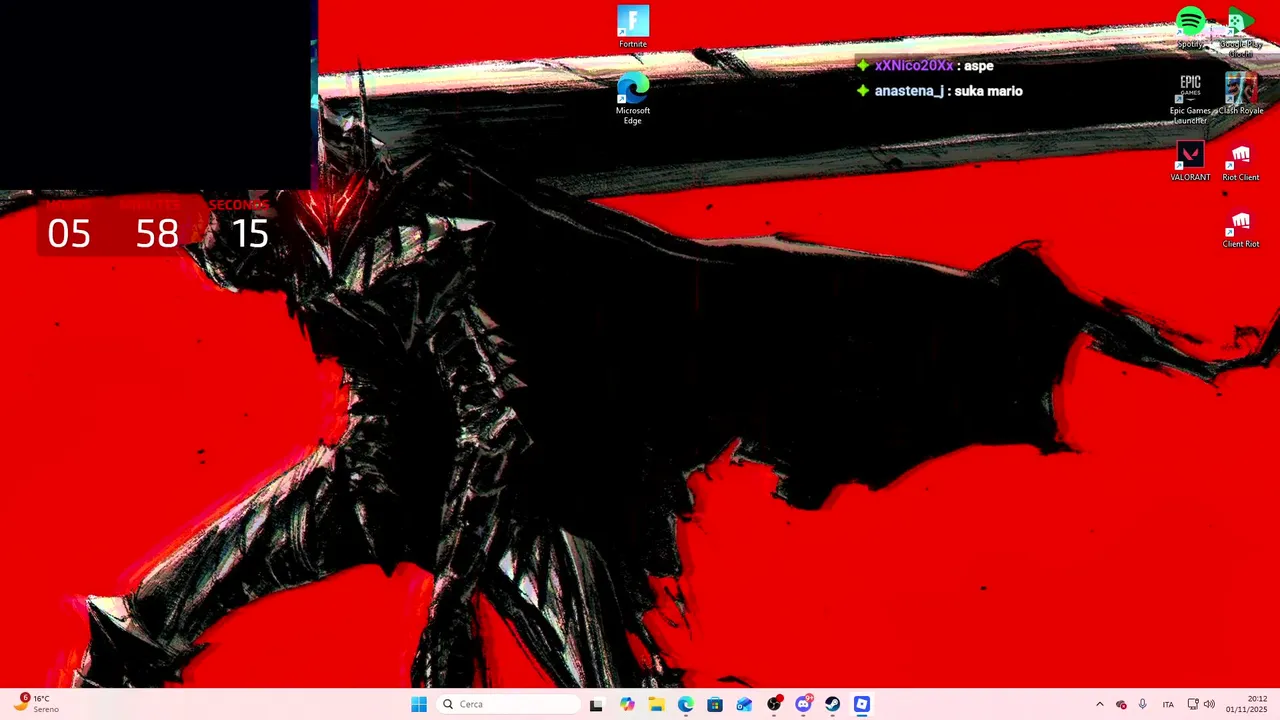Open the Microsoft Edge desktop shortcut

633,98
